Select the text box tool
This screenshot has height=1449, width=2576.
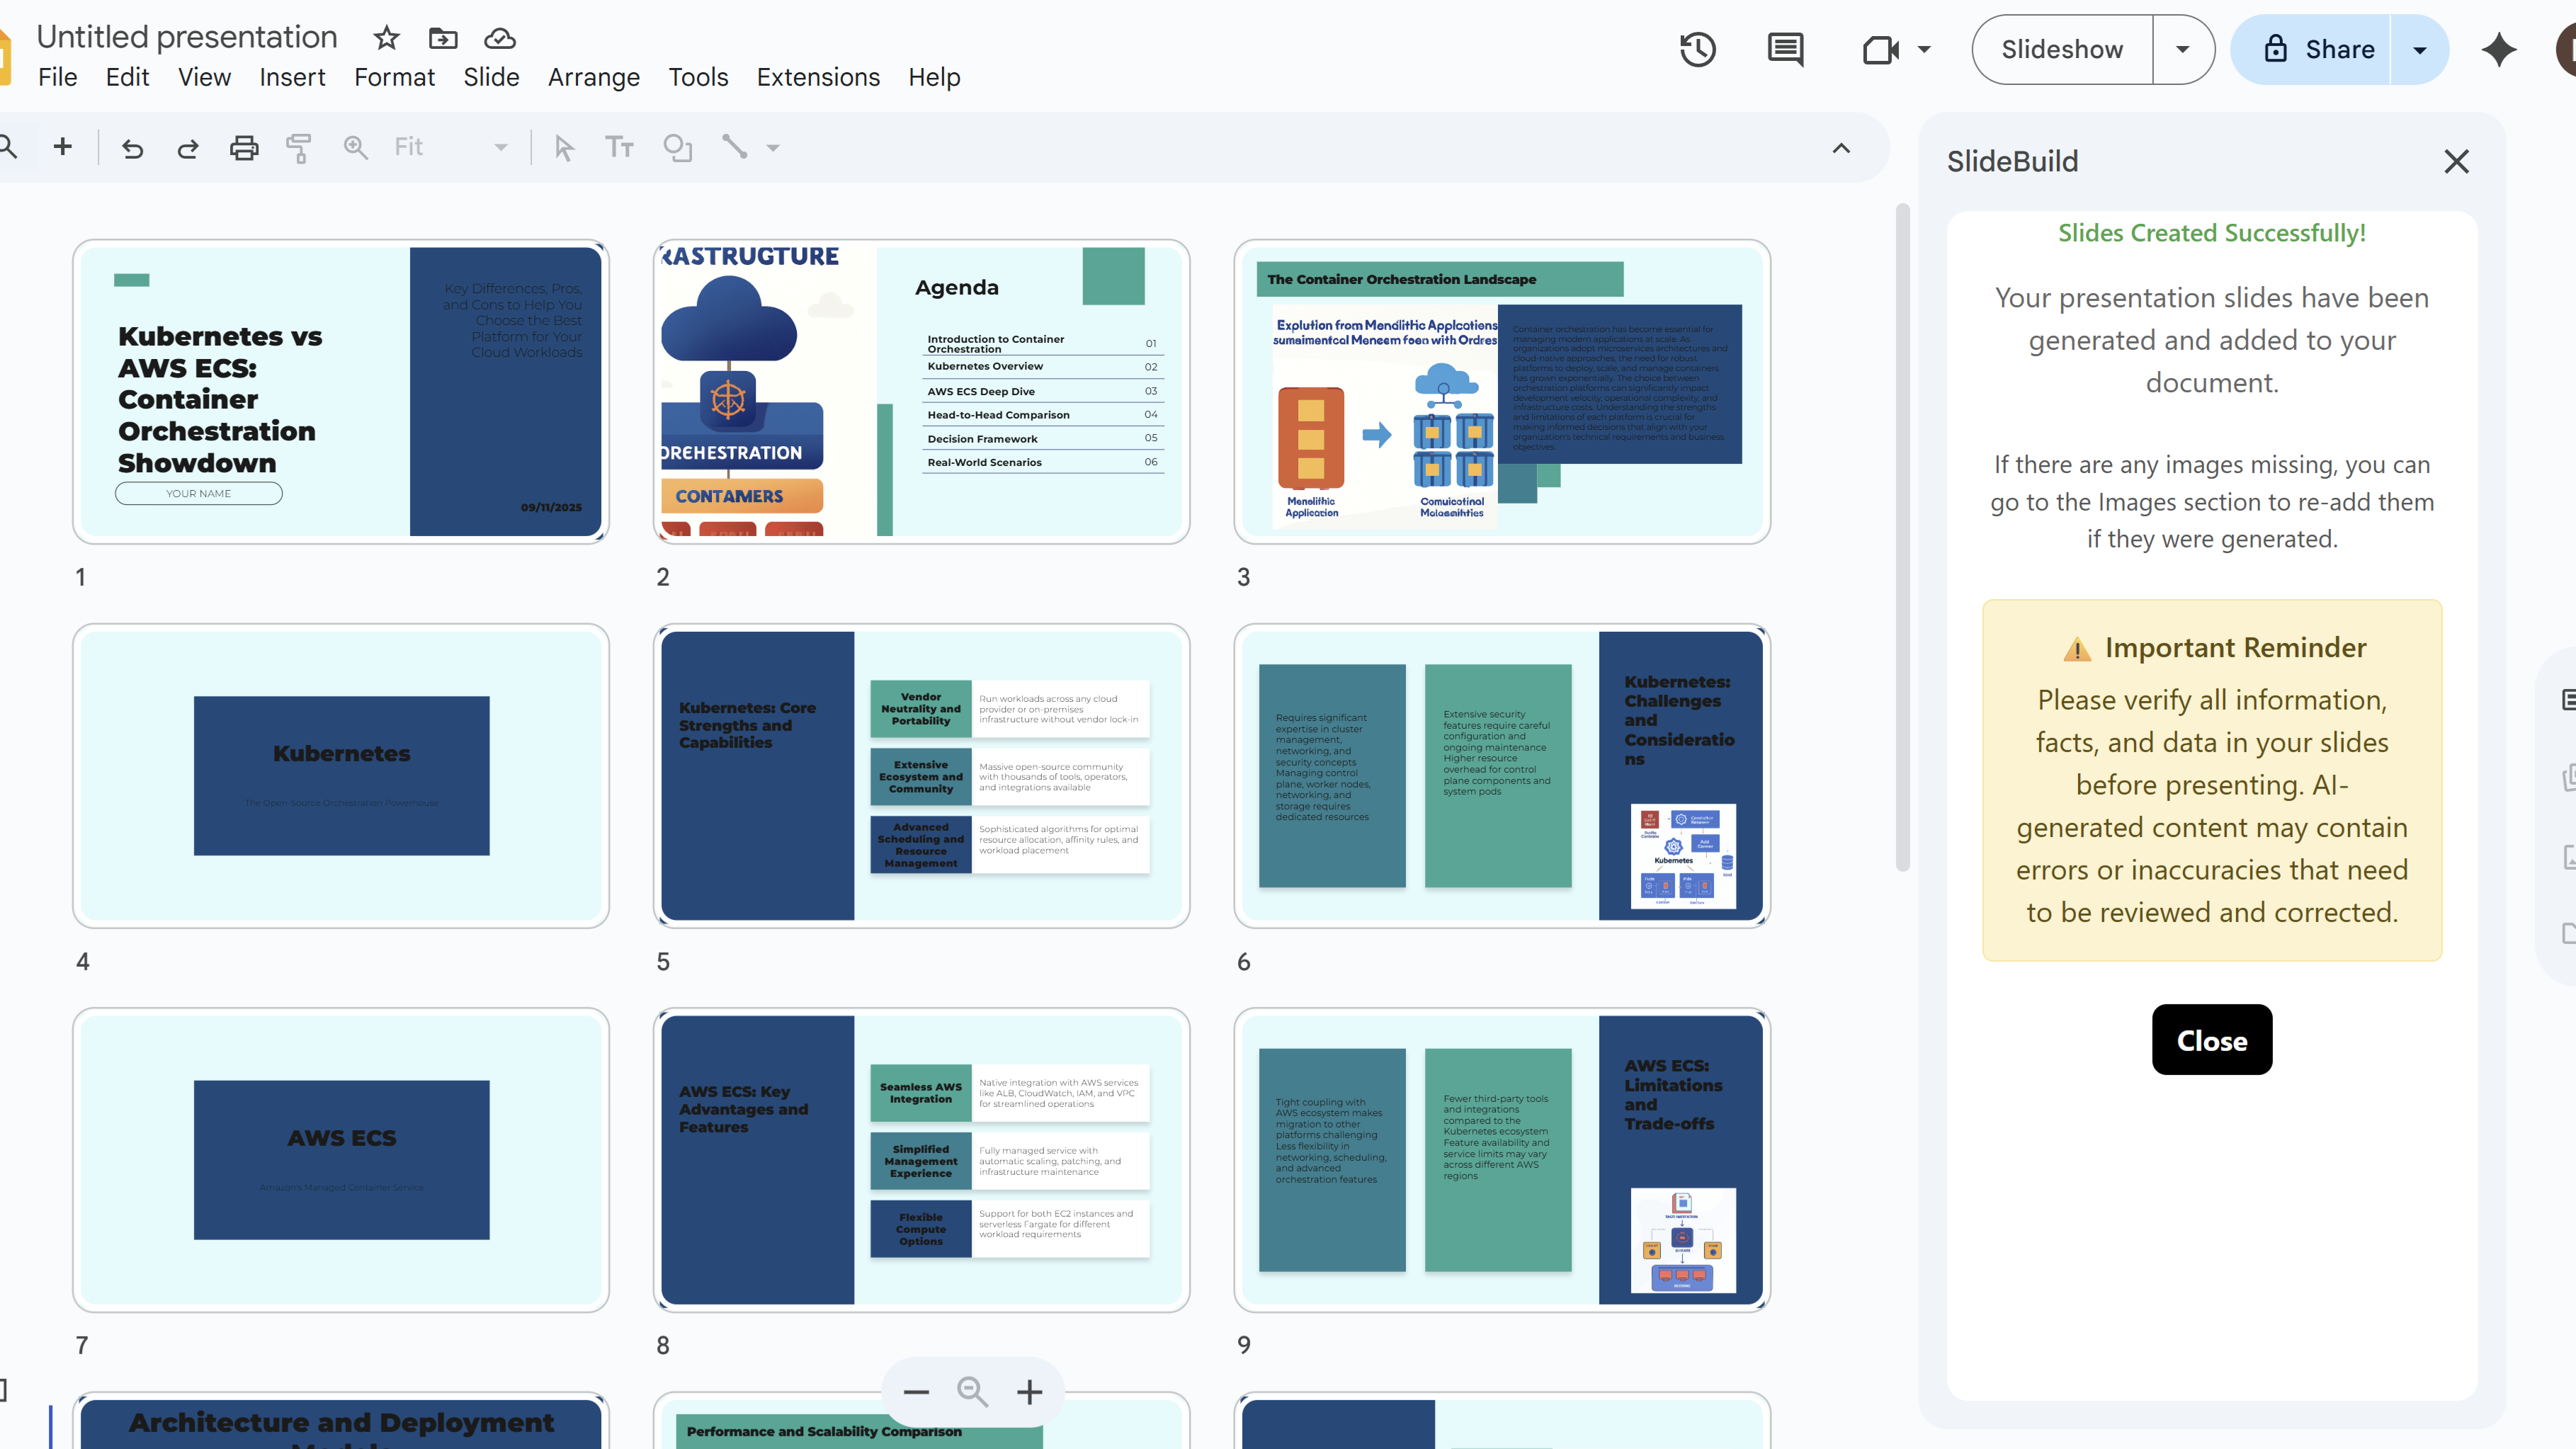pyautogui.click(x=619, y=148)
